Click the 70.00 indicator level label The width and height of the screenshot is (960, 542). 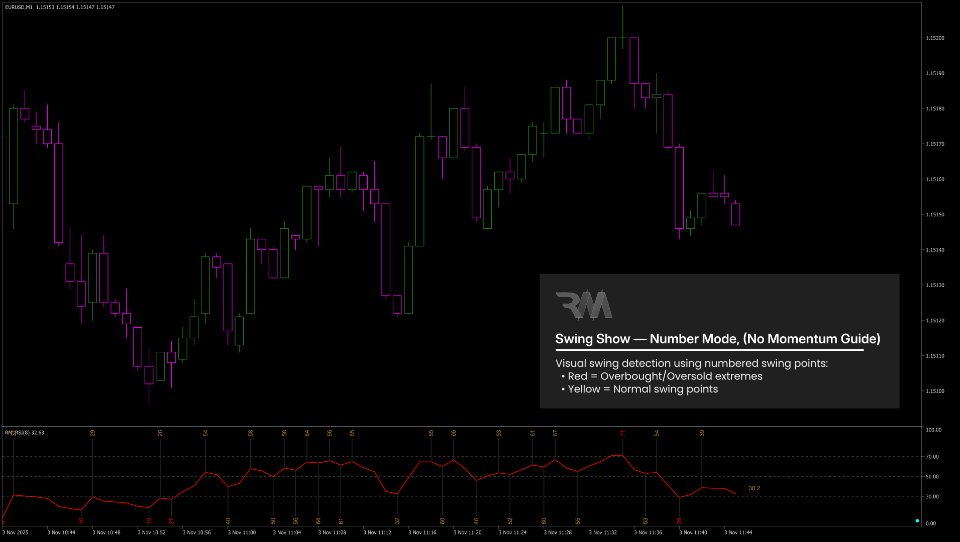932,457
